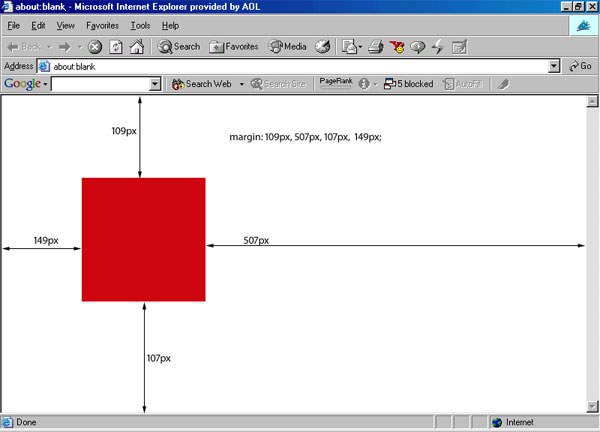This screenshot has height=432, width=600.
Task: Open the Mail toolbar icon
Action: (350, 46)
